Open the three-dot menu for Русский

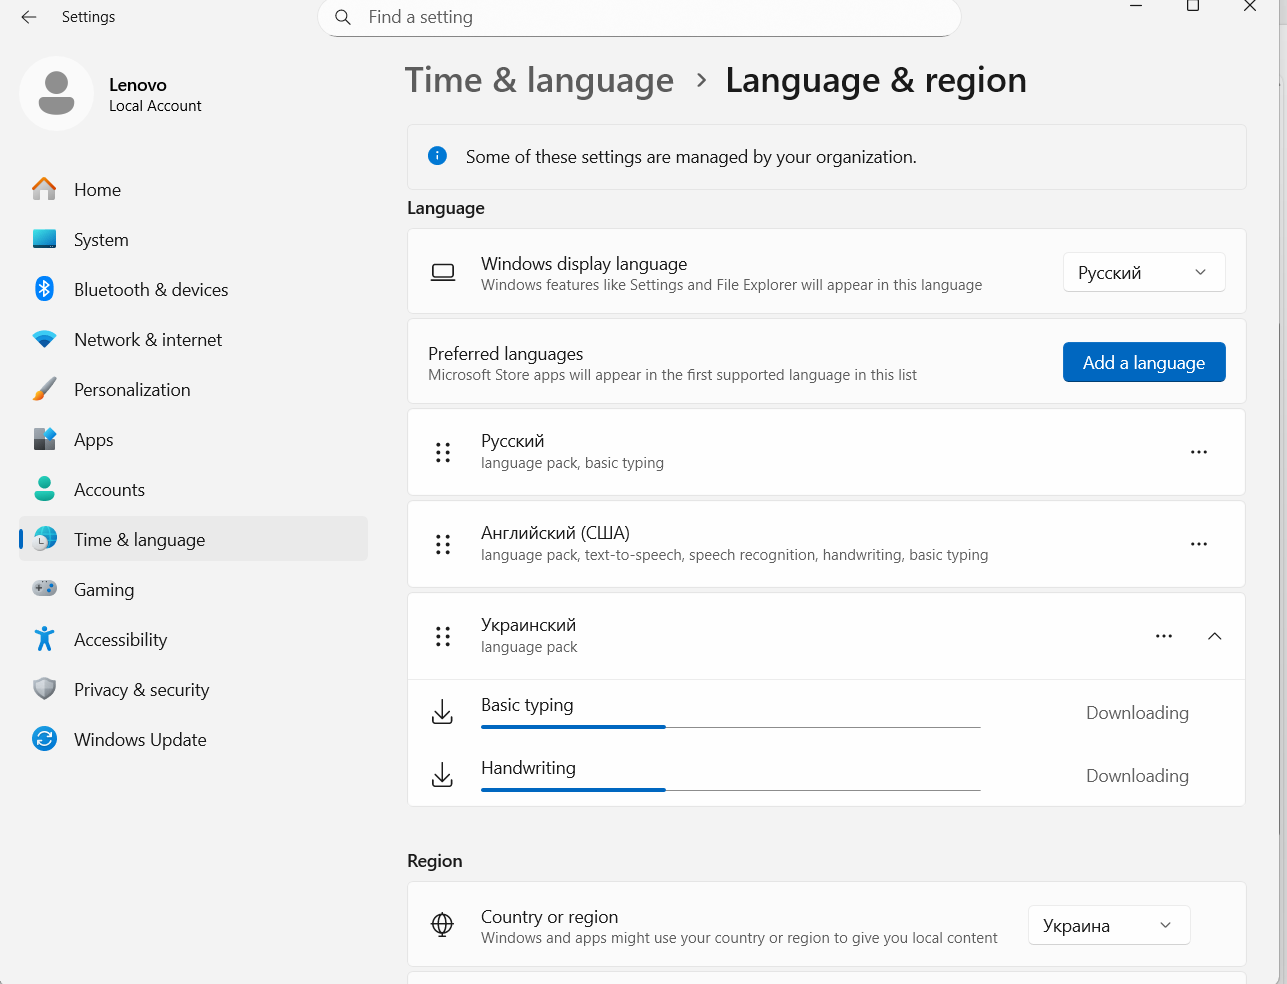coord(1199,452)
